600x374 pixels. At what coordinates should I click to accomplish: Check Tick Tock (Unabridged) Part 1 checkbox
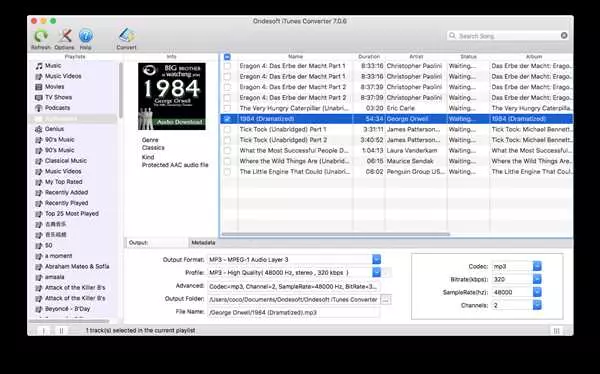click(227, 129)
